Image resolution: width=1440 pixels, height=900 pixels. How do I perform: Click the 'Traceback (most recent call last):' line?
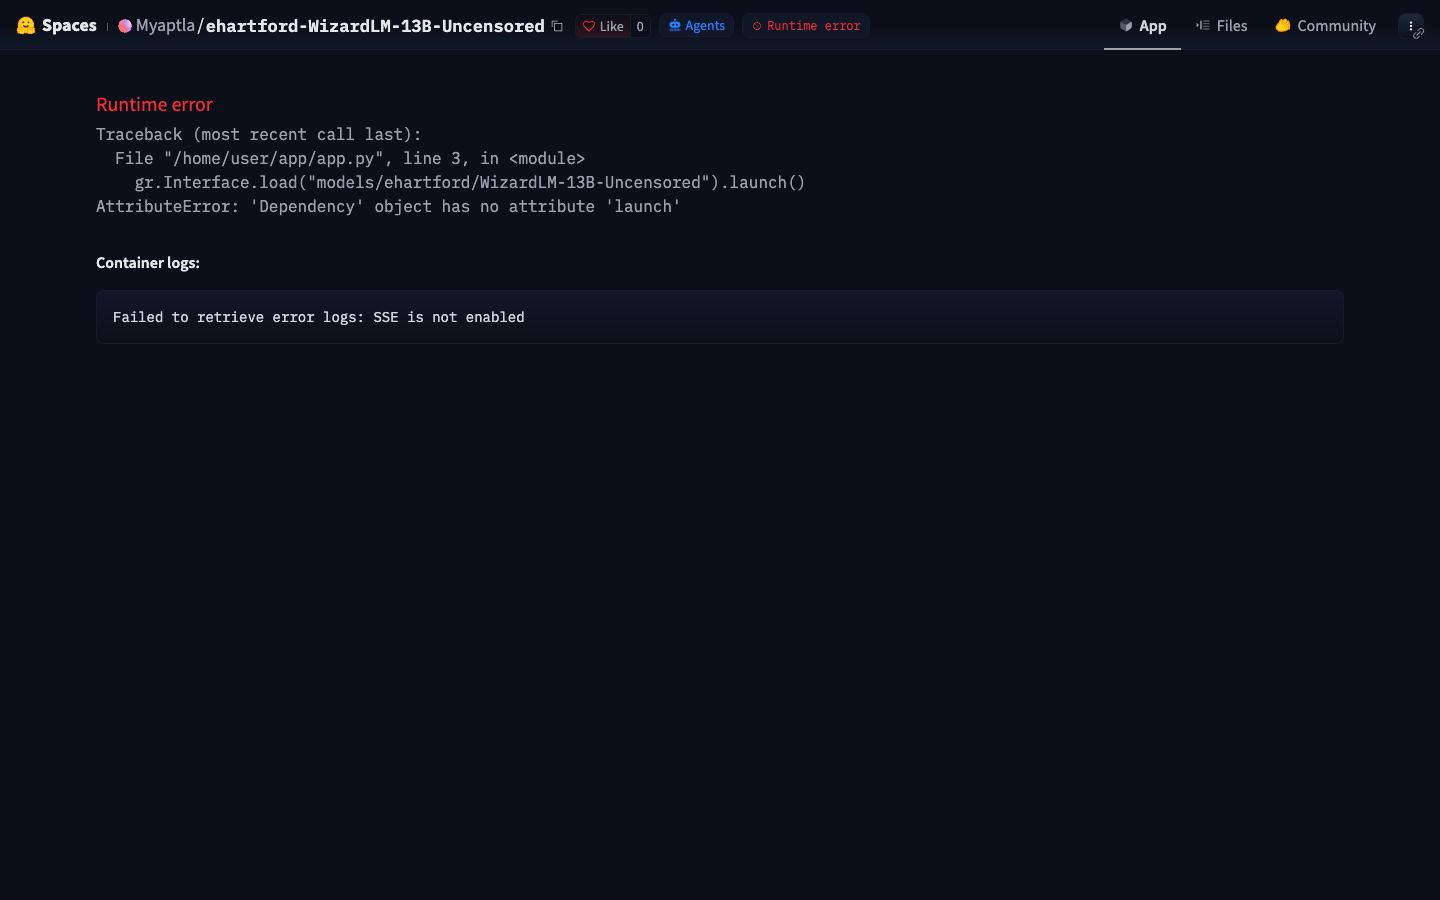click(x=259, y=134)
